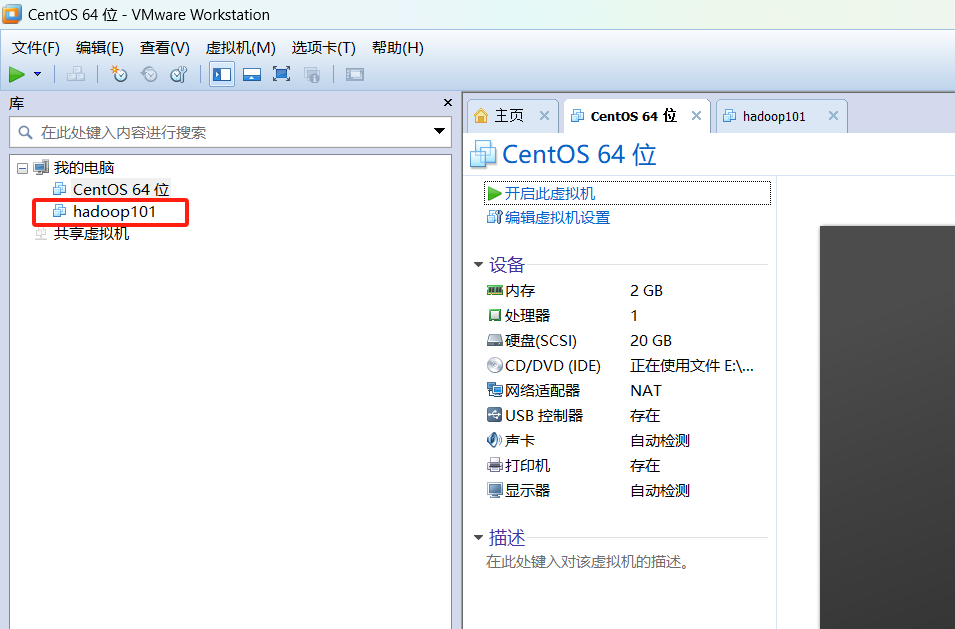
Task: Open the snapshot manager wrench icon
Action: tap(178, 74)
